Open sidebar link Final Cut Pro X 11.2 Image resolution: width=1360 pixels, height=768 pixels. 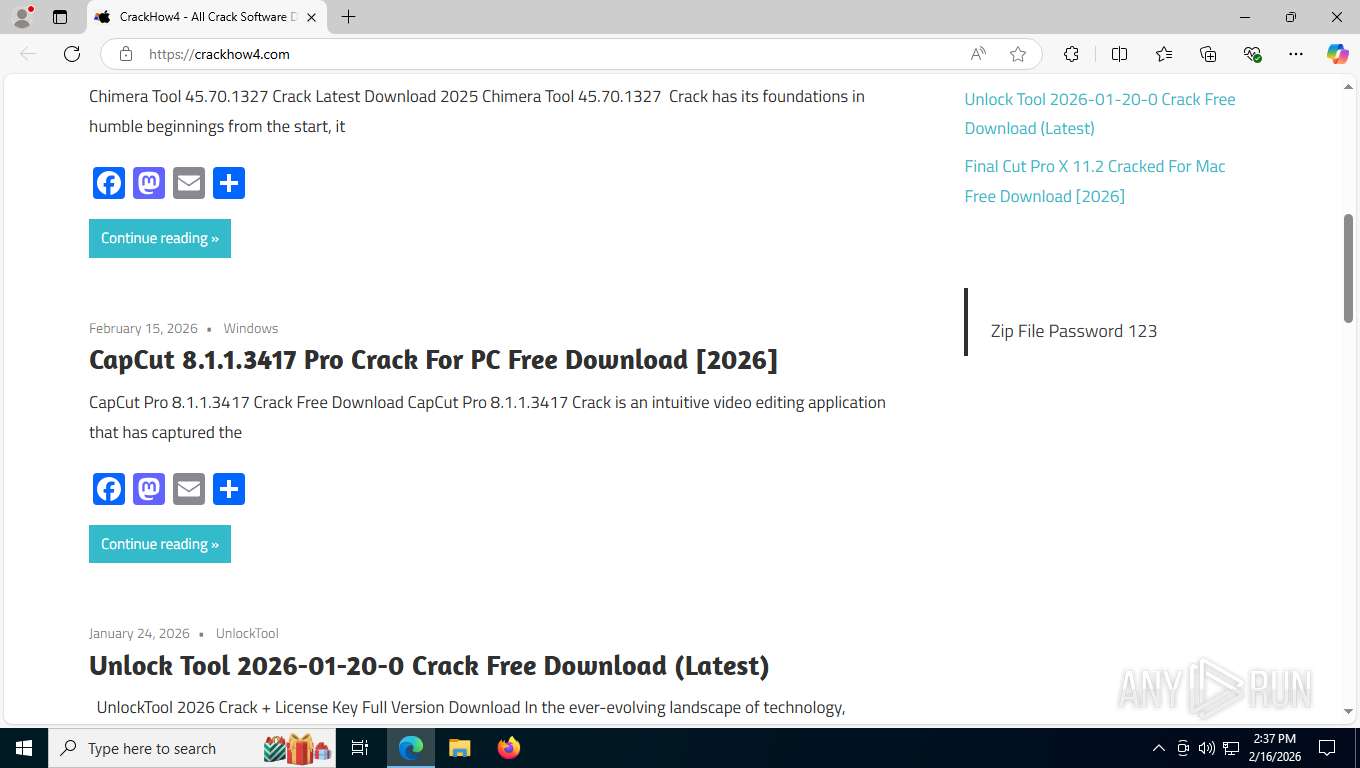1095,181
